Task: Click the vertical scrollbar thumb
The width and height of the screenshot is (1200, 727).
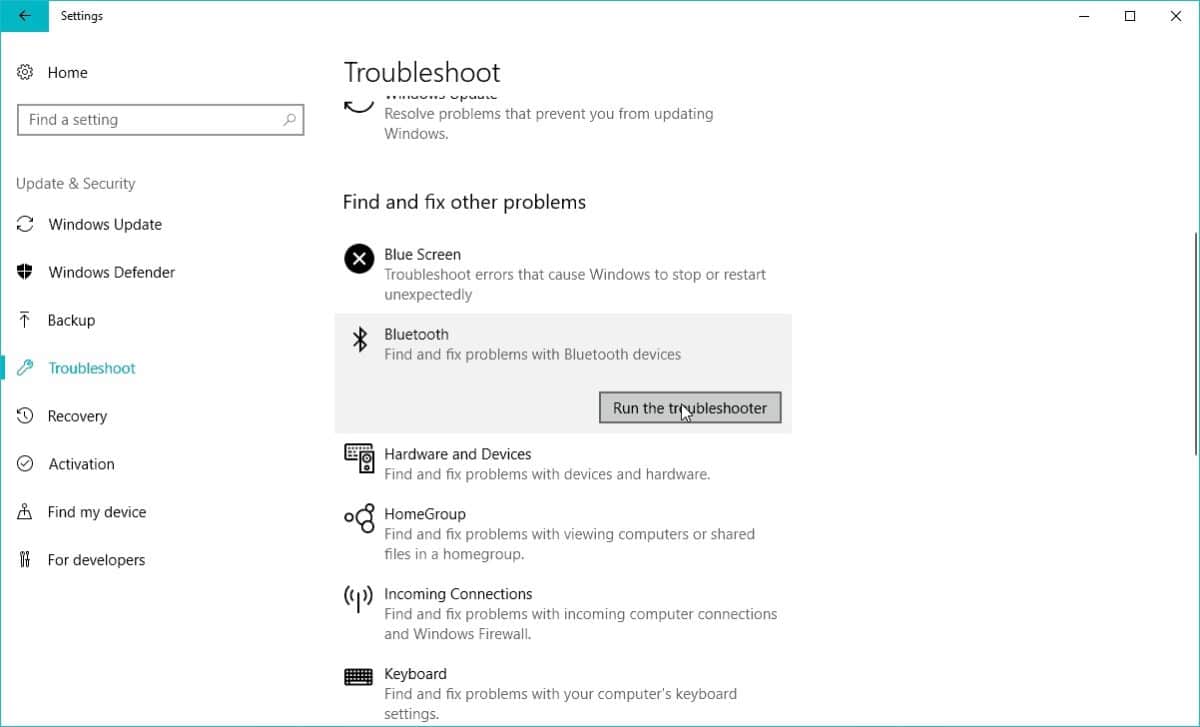Action: click(x=1196, y=345)
